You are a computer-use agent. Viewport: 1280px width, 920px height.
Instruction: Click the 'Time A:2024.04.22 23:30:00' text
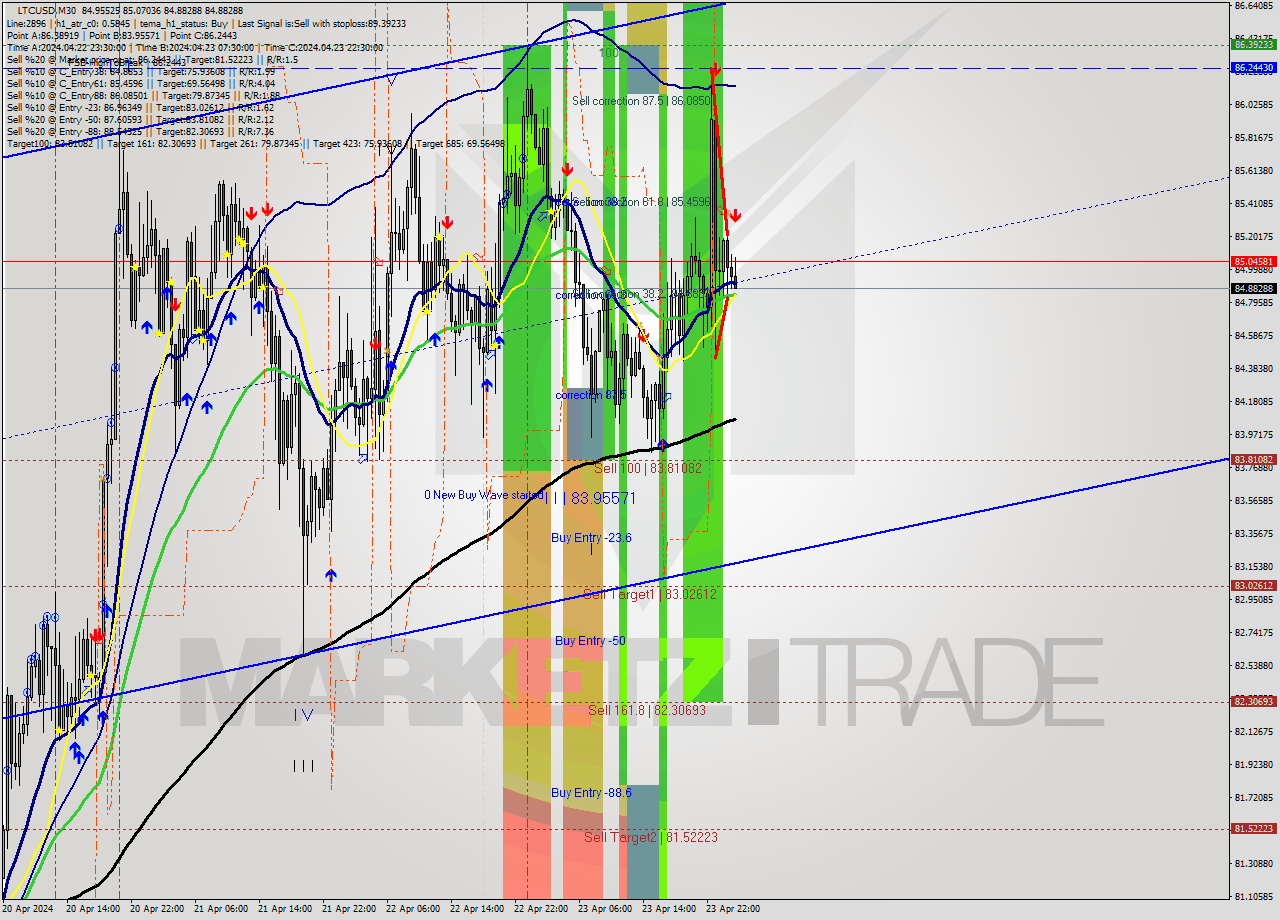[x=66, y=46]
